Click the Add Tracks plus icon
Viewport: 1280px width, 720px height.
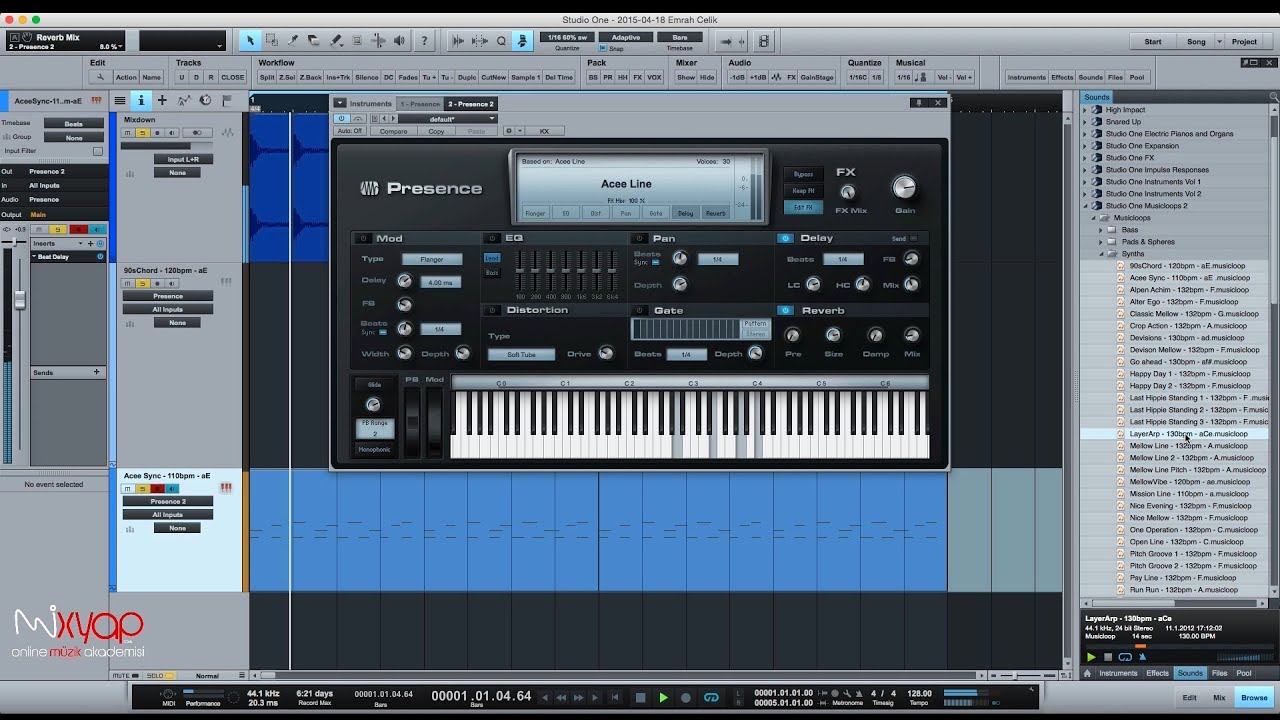(x=162, y=100)
